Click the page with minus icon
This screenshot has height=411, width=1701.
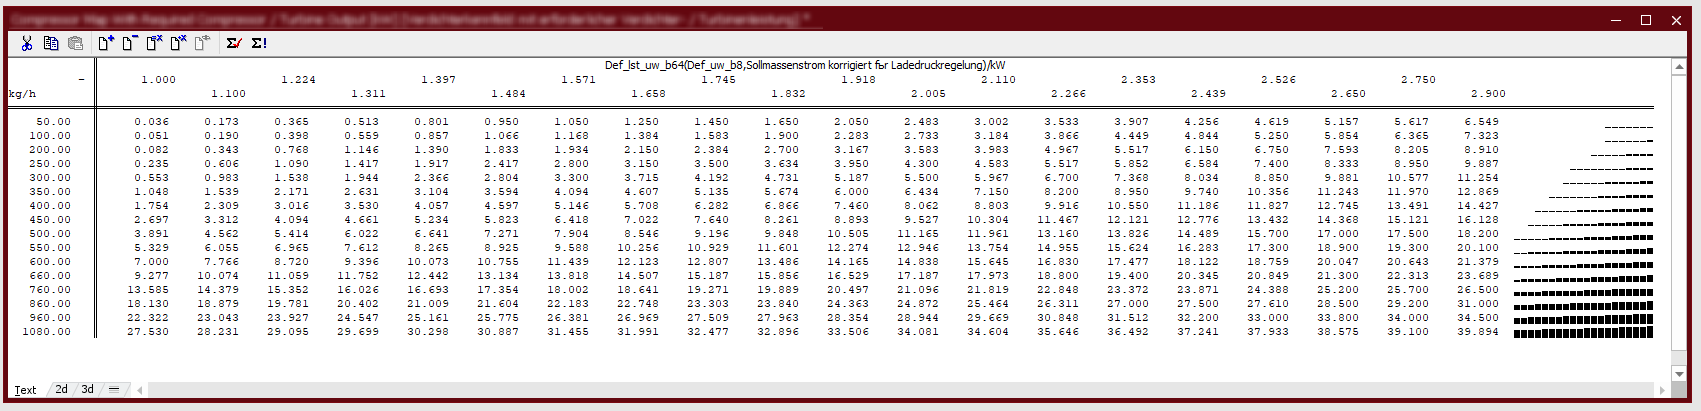pyautogui.click(x=130, y=43)
